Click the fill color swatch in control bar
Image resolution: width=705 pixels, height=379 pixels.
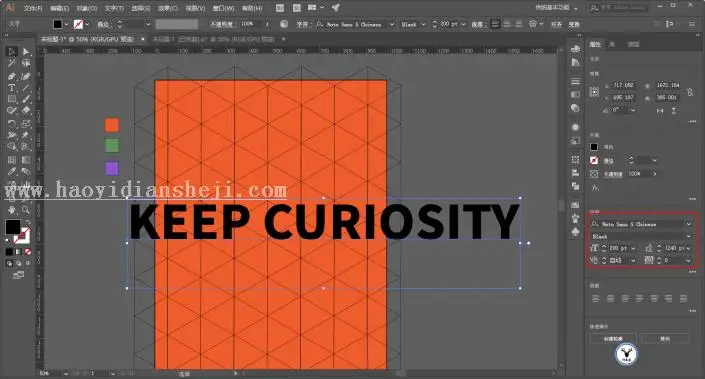point(57,24)
